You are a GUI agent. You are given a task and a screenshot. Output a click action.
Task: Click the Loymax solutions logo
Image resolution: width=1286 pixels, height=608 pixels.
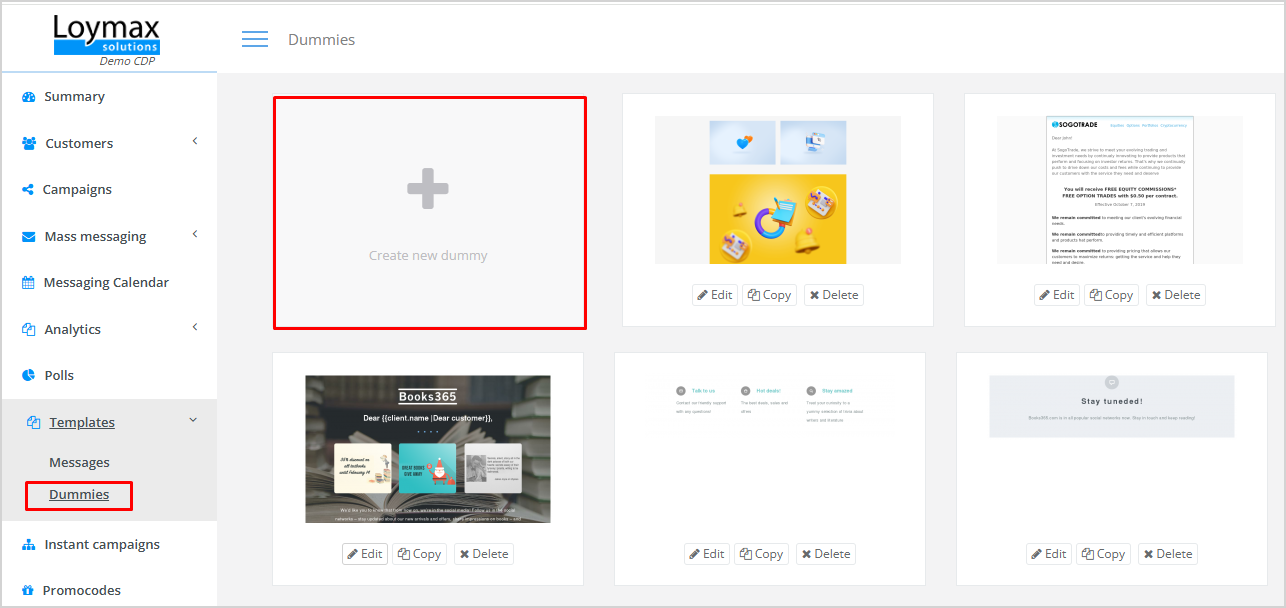click(x=107, y=37)
